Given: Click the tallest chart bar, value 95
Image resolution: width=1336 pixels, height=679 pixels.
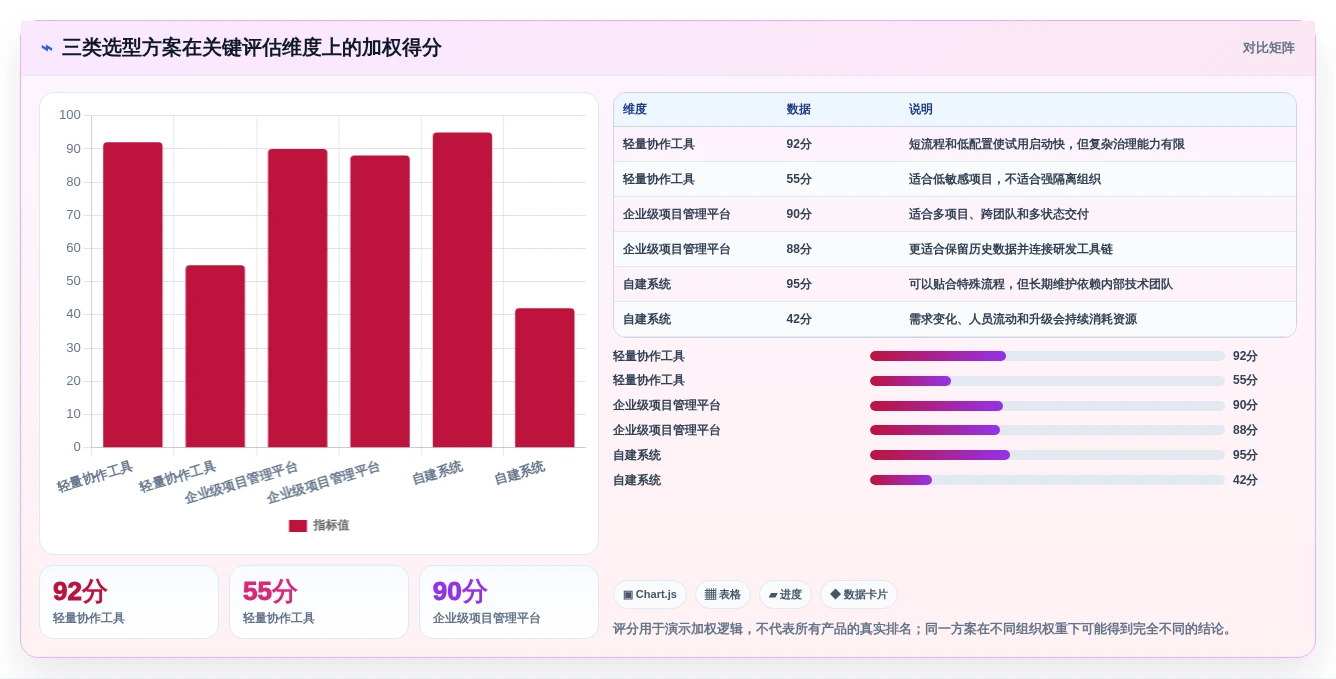Looking at the screenshot, I should point(462,290).
